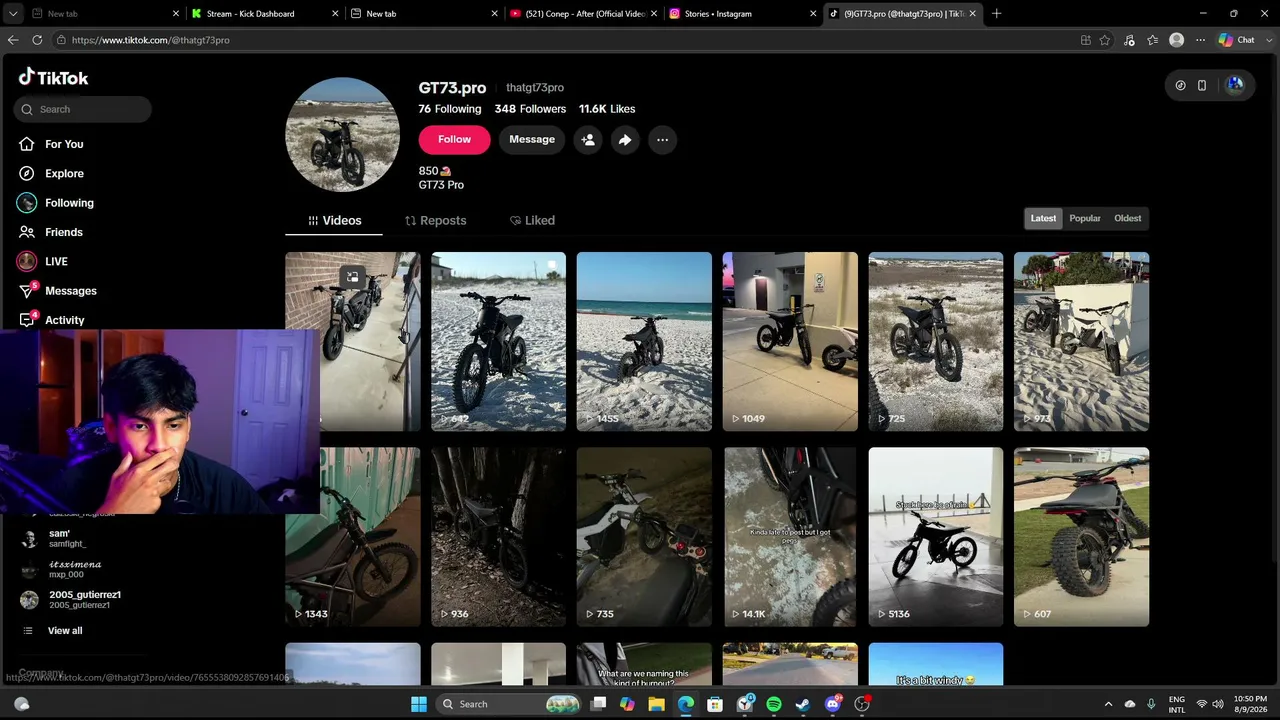Click the TikTok coins icon
Viewport: 1280px width, 720px height.
[1180, 85]
